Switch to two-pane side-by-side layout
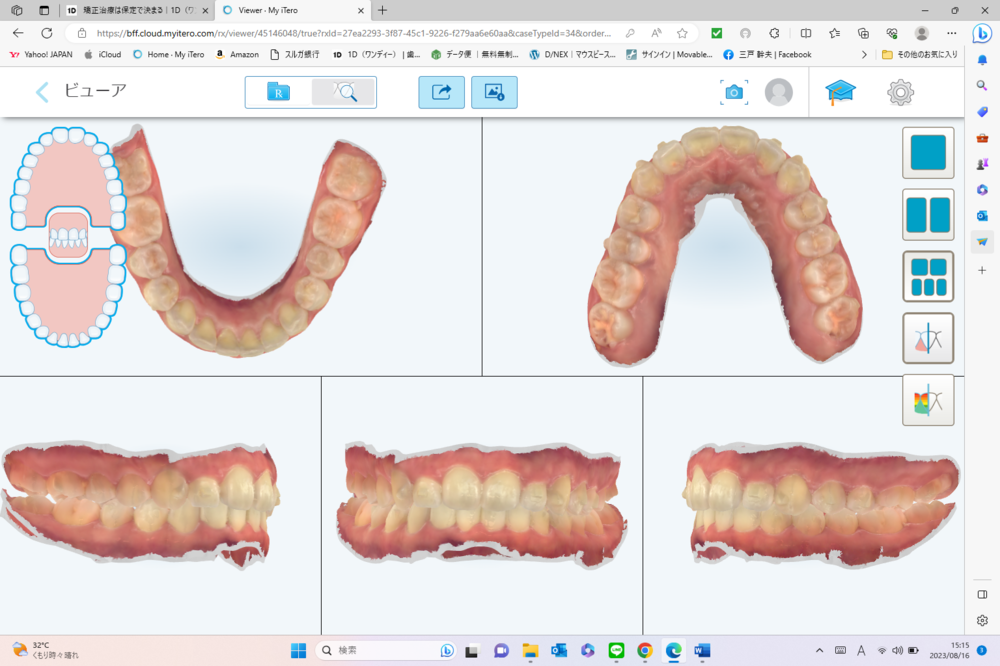This screenshot has width=1000, height=666. pos(927,215)
